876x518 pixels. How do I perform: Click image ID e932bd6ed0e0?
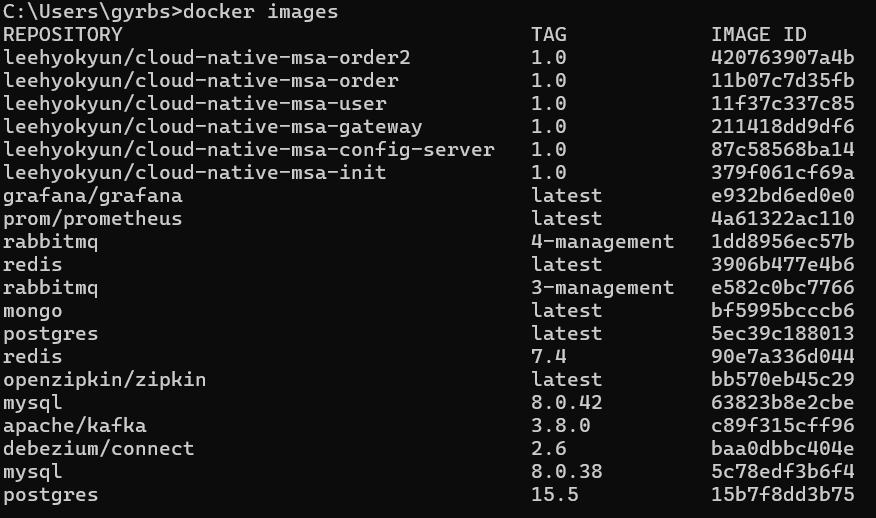point(783,196)
